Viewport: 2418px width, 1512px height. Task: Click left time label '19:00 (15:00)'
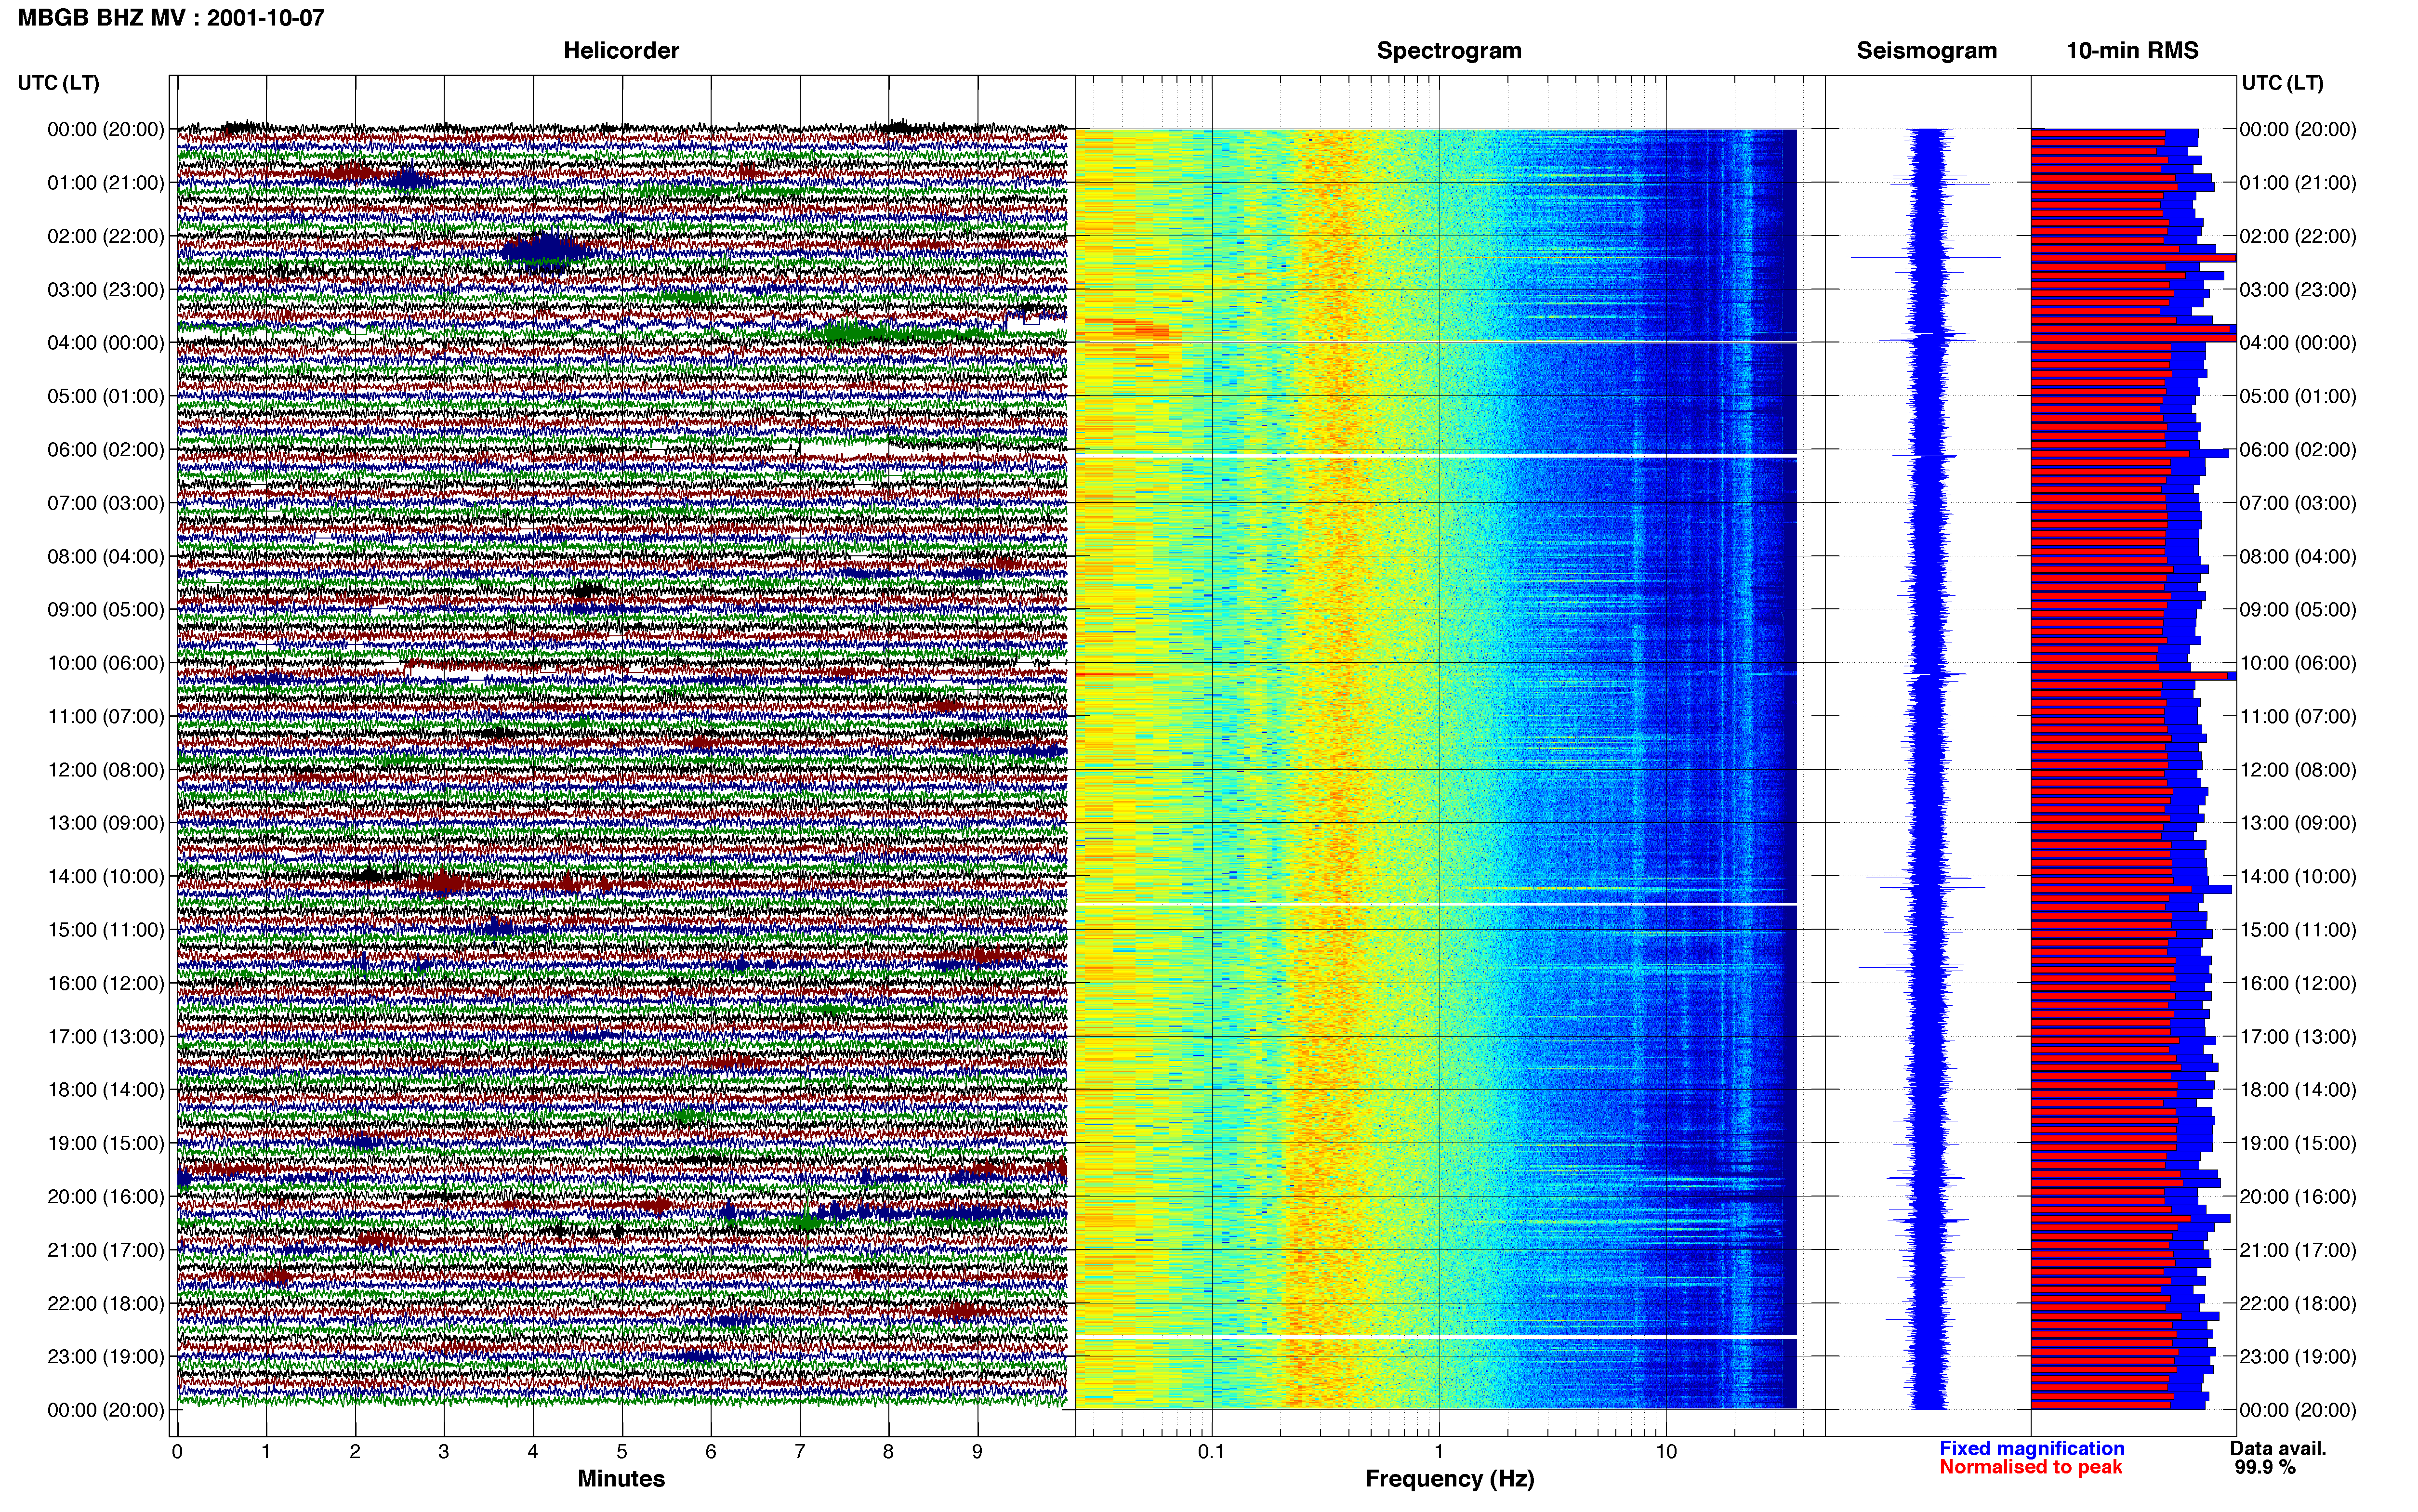106,1143
